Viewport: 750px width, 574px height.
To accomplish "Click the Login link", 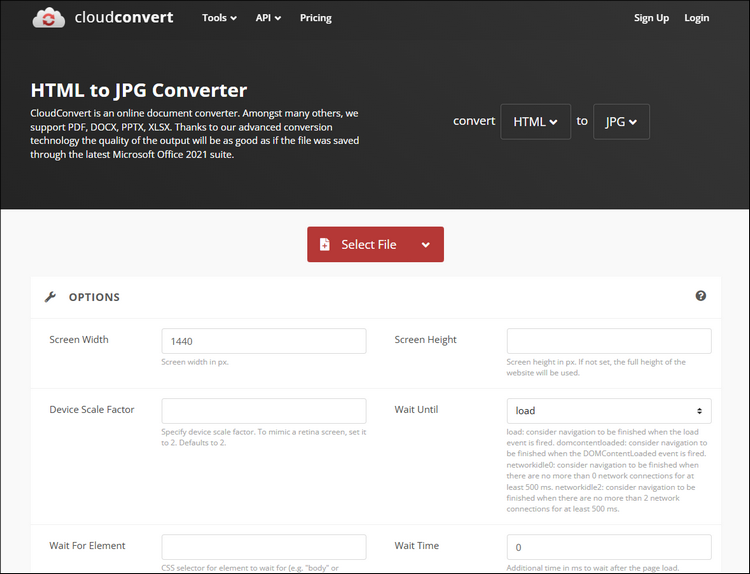I will click(x=696, y=18).
